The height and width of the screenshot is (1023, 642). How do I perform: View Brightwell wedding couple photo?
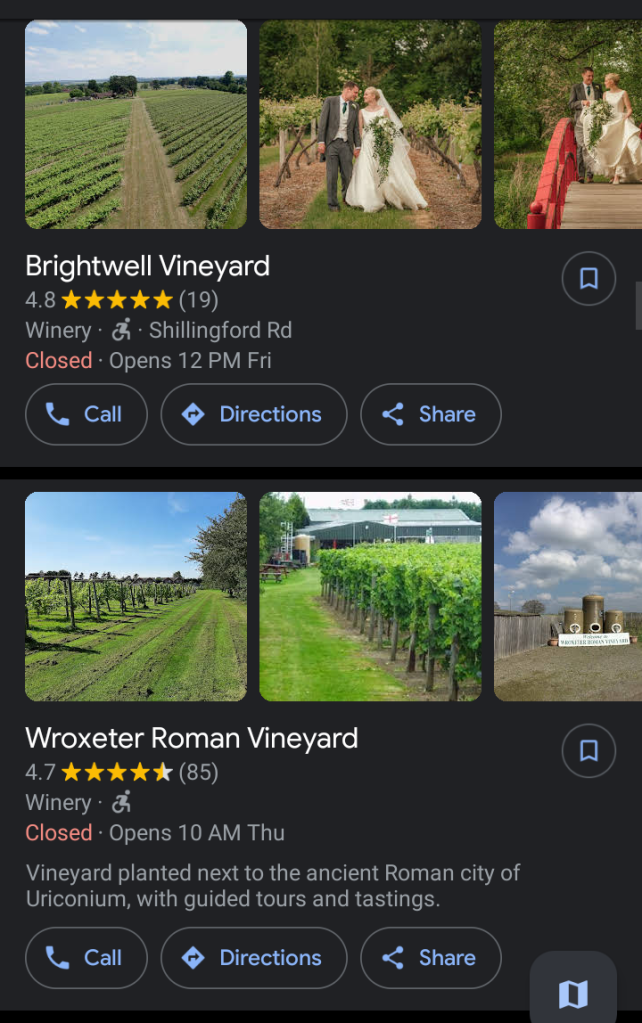(370, 124)
